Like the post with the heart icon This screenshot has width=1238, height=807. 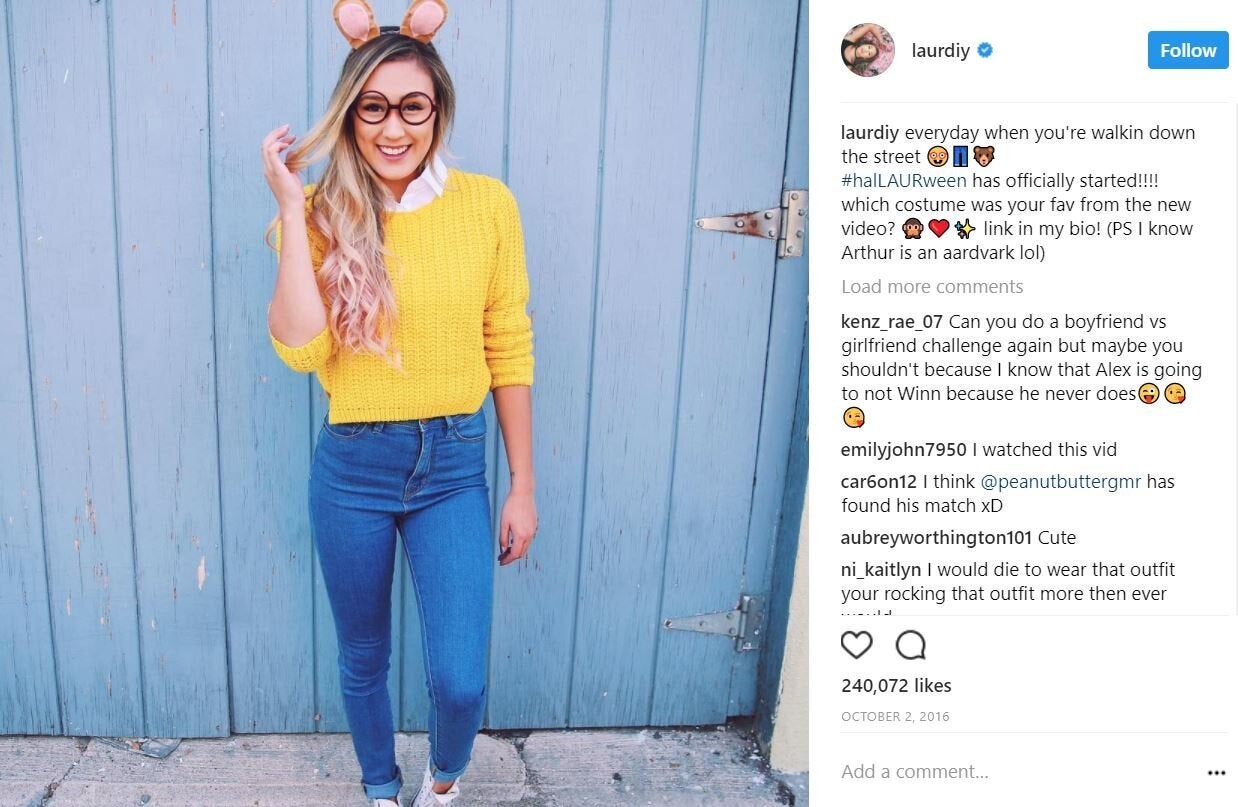coord(856,645)
